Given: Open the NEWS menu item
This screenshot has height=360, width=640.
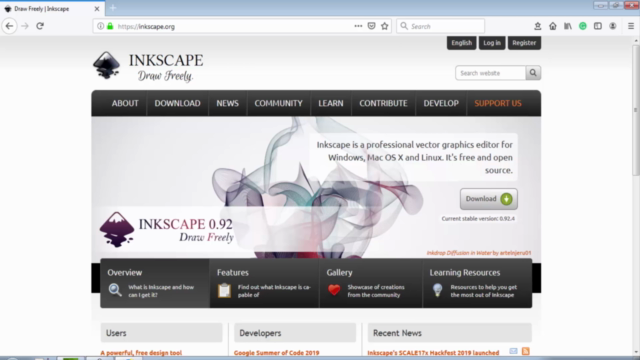Looking at the screenshot, I should (x=227, y=103).
